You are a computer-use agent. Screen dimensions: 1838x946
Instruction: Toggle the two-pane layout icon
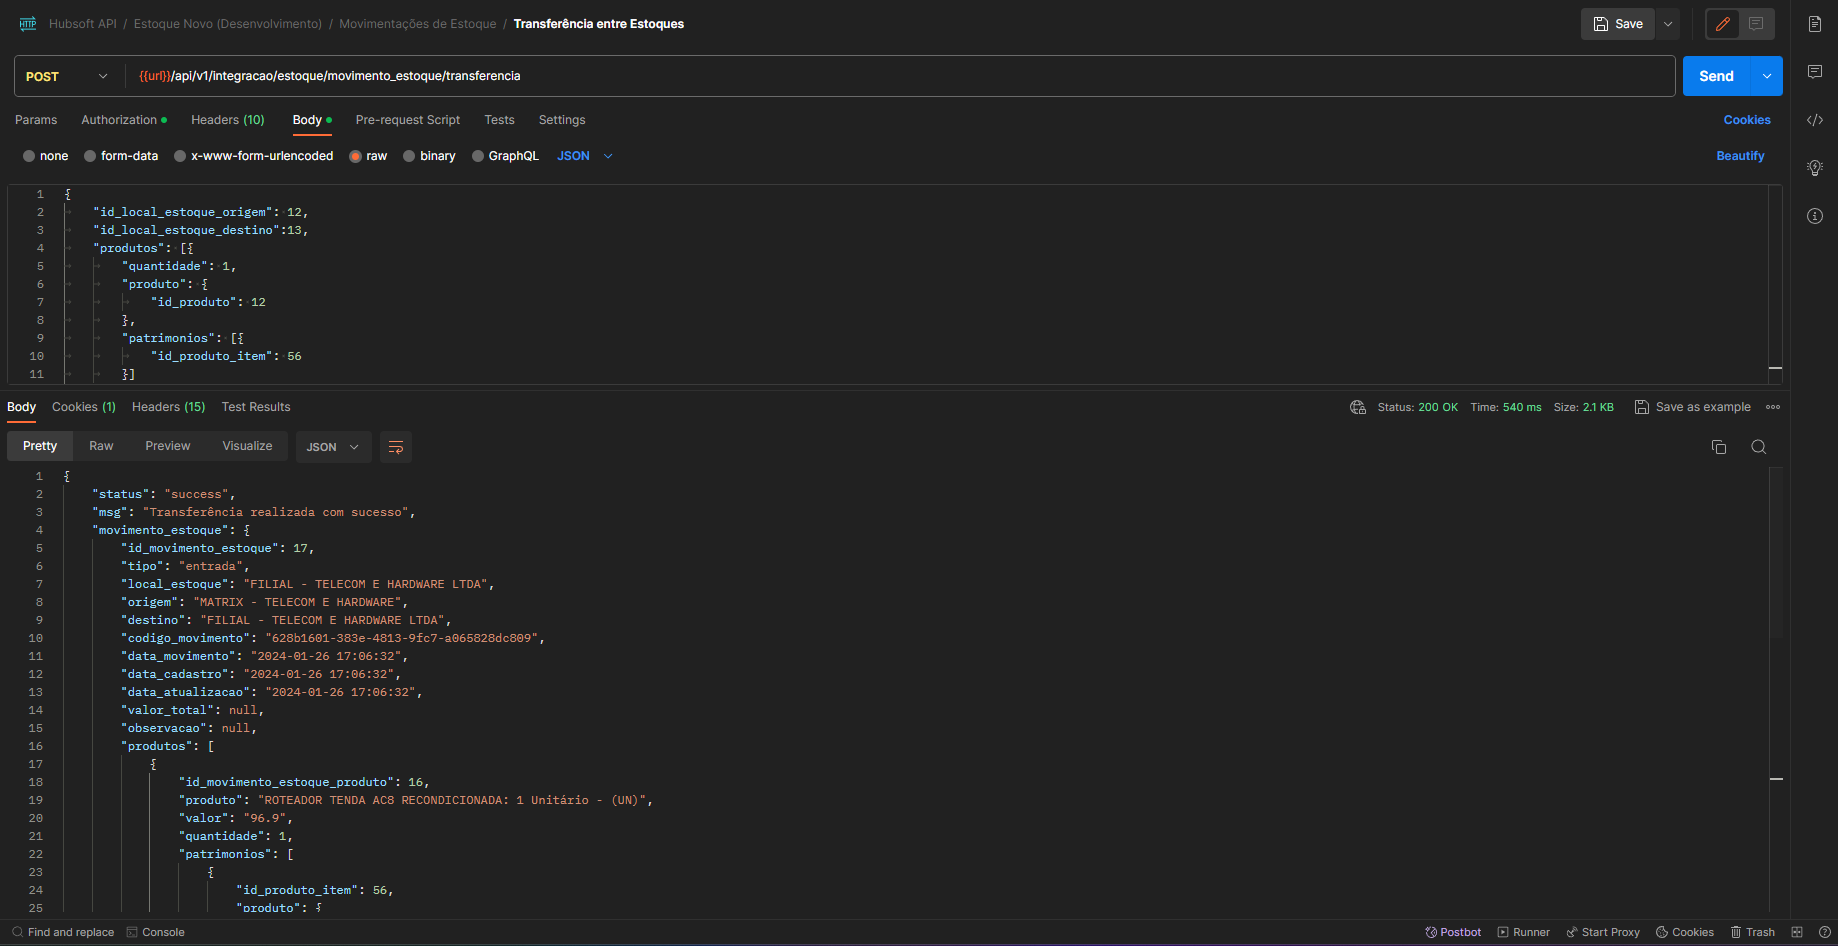(1797, 932)
